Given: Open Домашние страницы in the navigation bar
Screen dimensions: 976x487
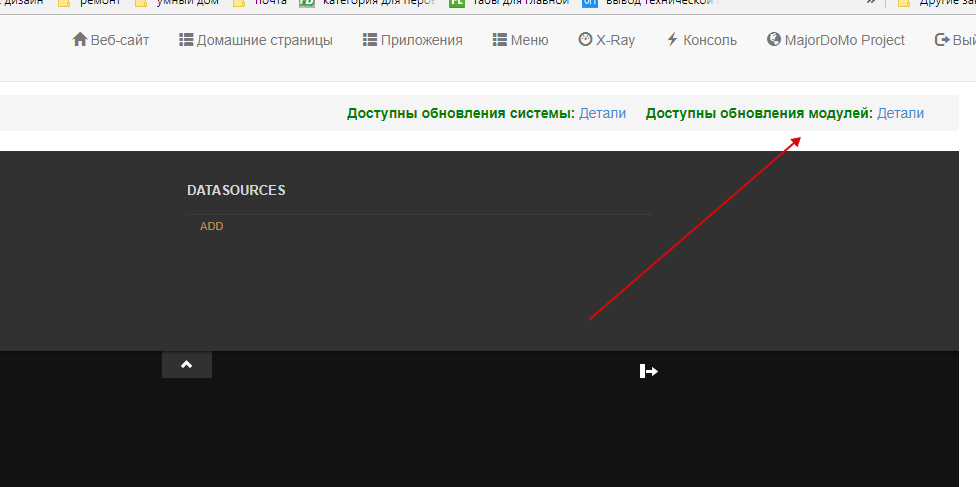Looking at the screenshot, I should pyautogui.click(x=256, y=40).
